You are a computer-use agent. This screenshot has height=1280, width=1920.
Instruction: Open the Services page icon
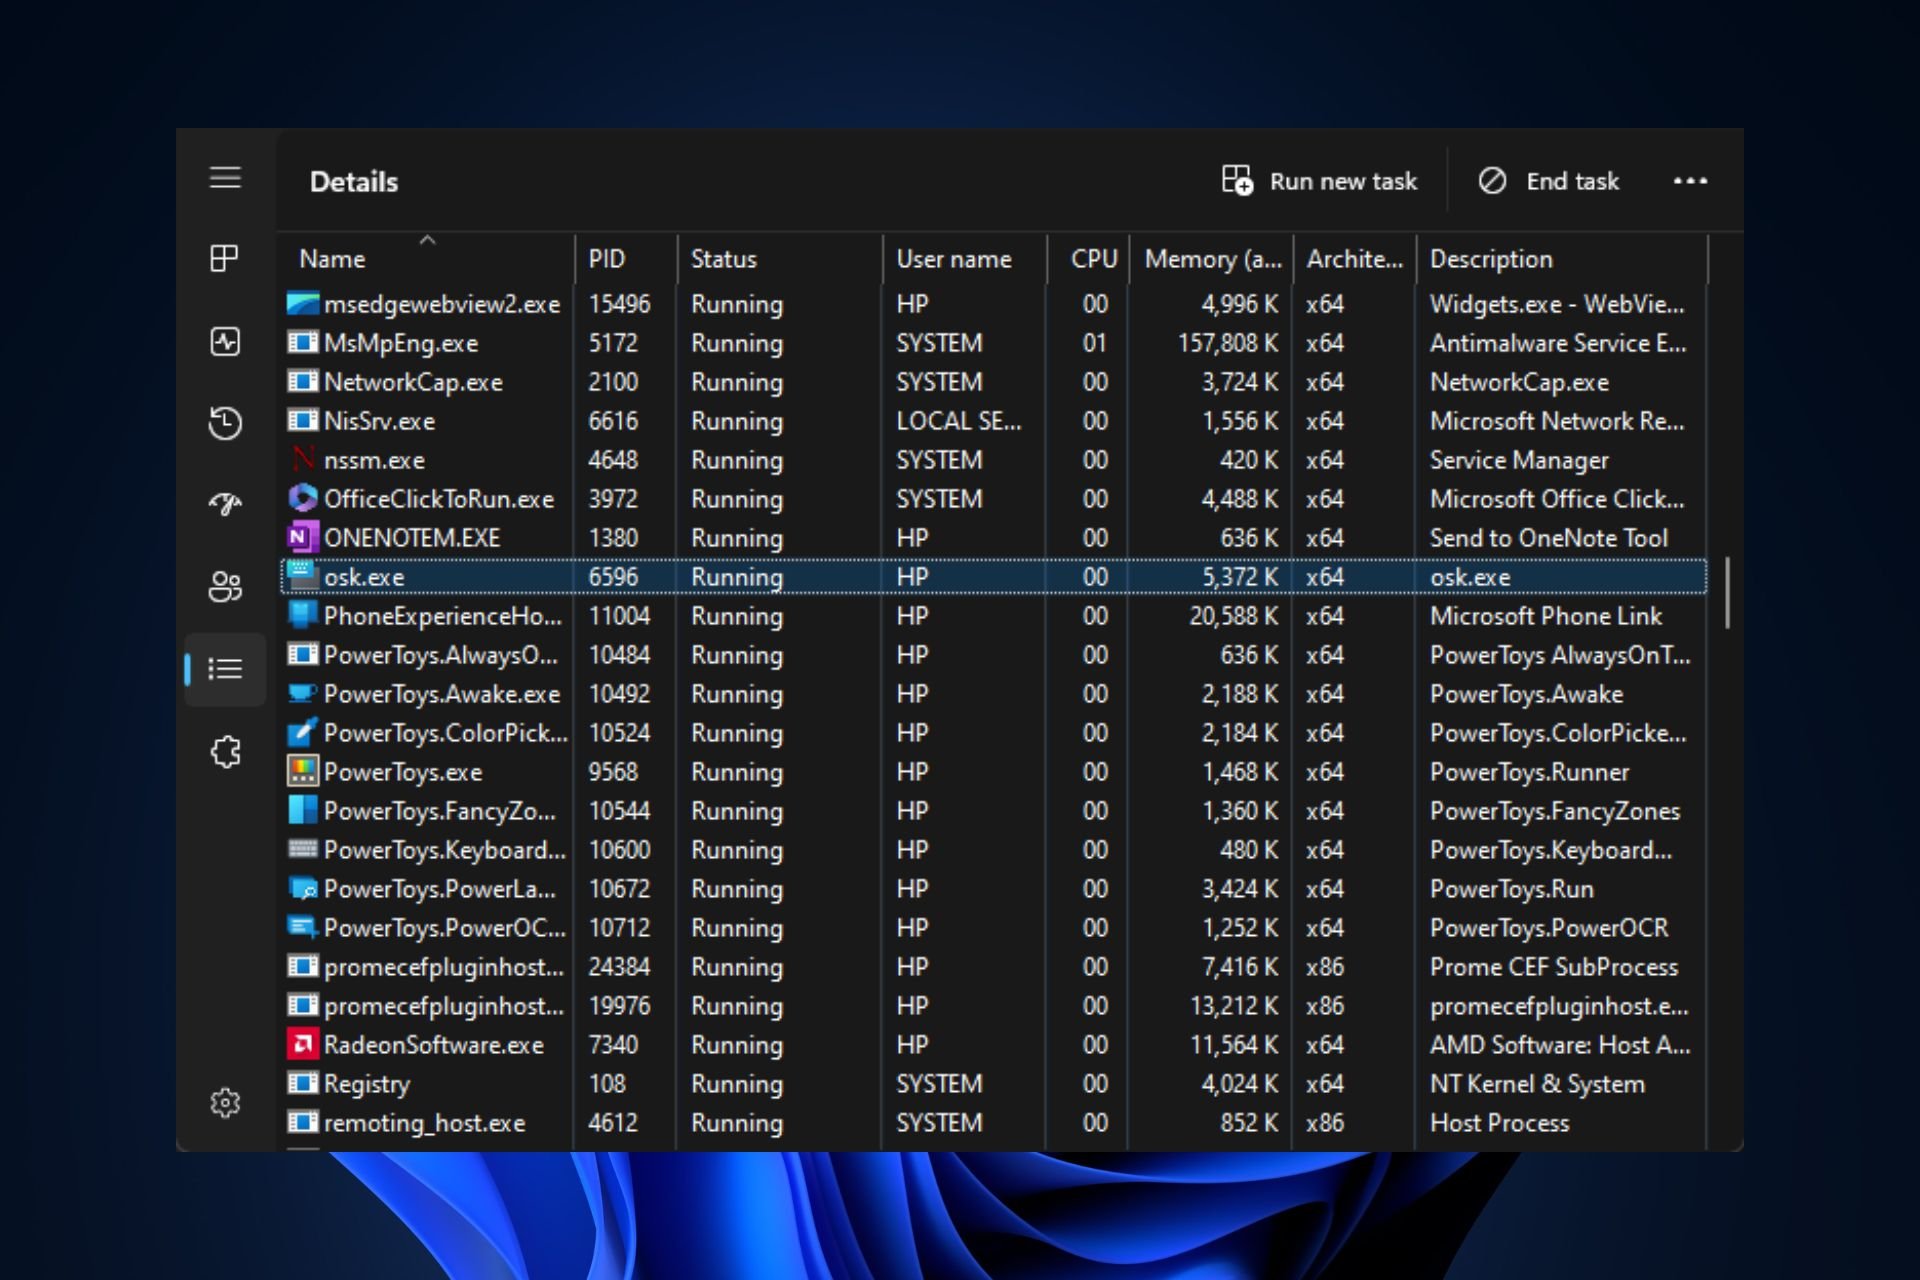(226, 751)
